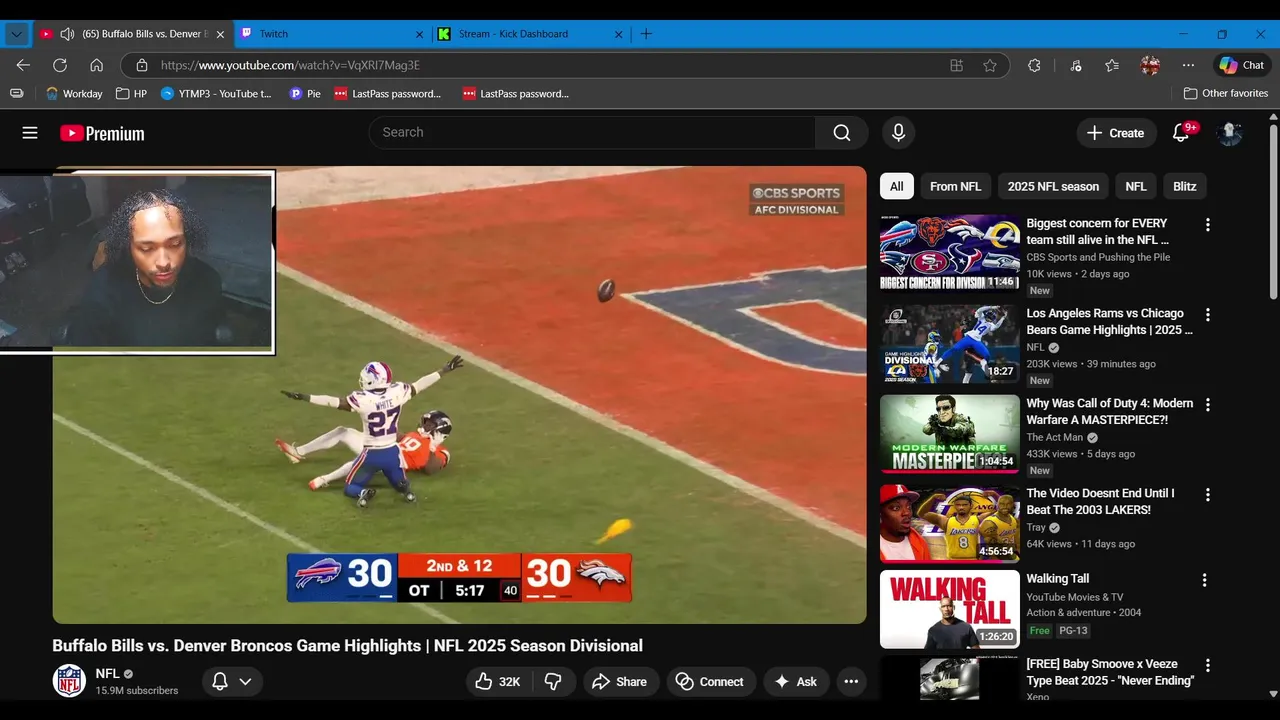Open the Walking Tall movie thumbnail
Viewport: 1280px width, 720px height.
coord(950,609)
